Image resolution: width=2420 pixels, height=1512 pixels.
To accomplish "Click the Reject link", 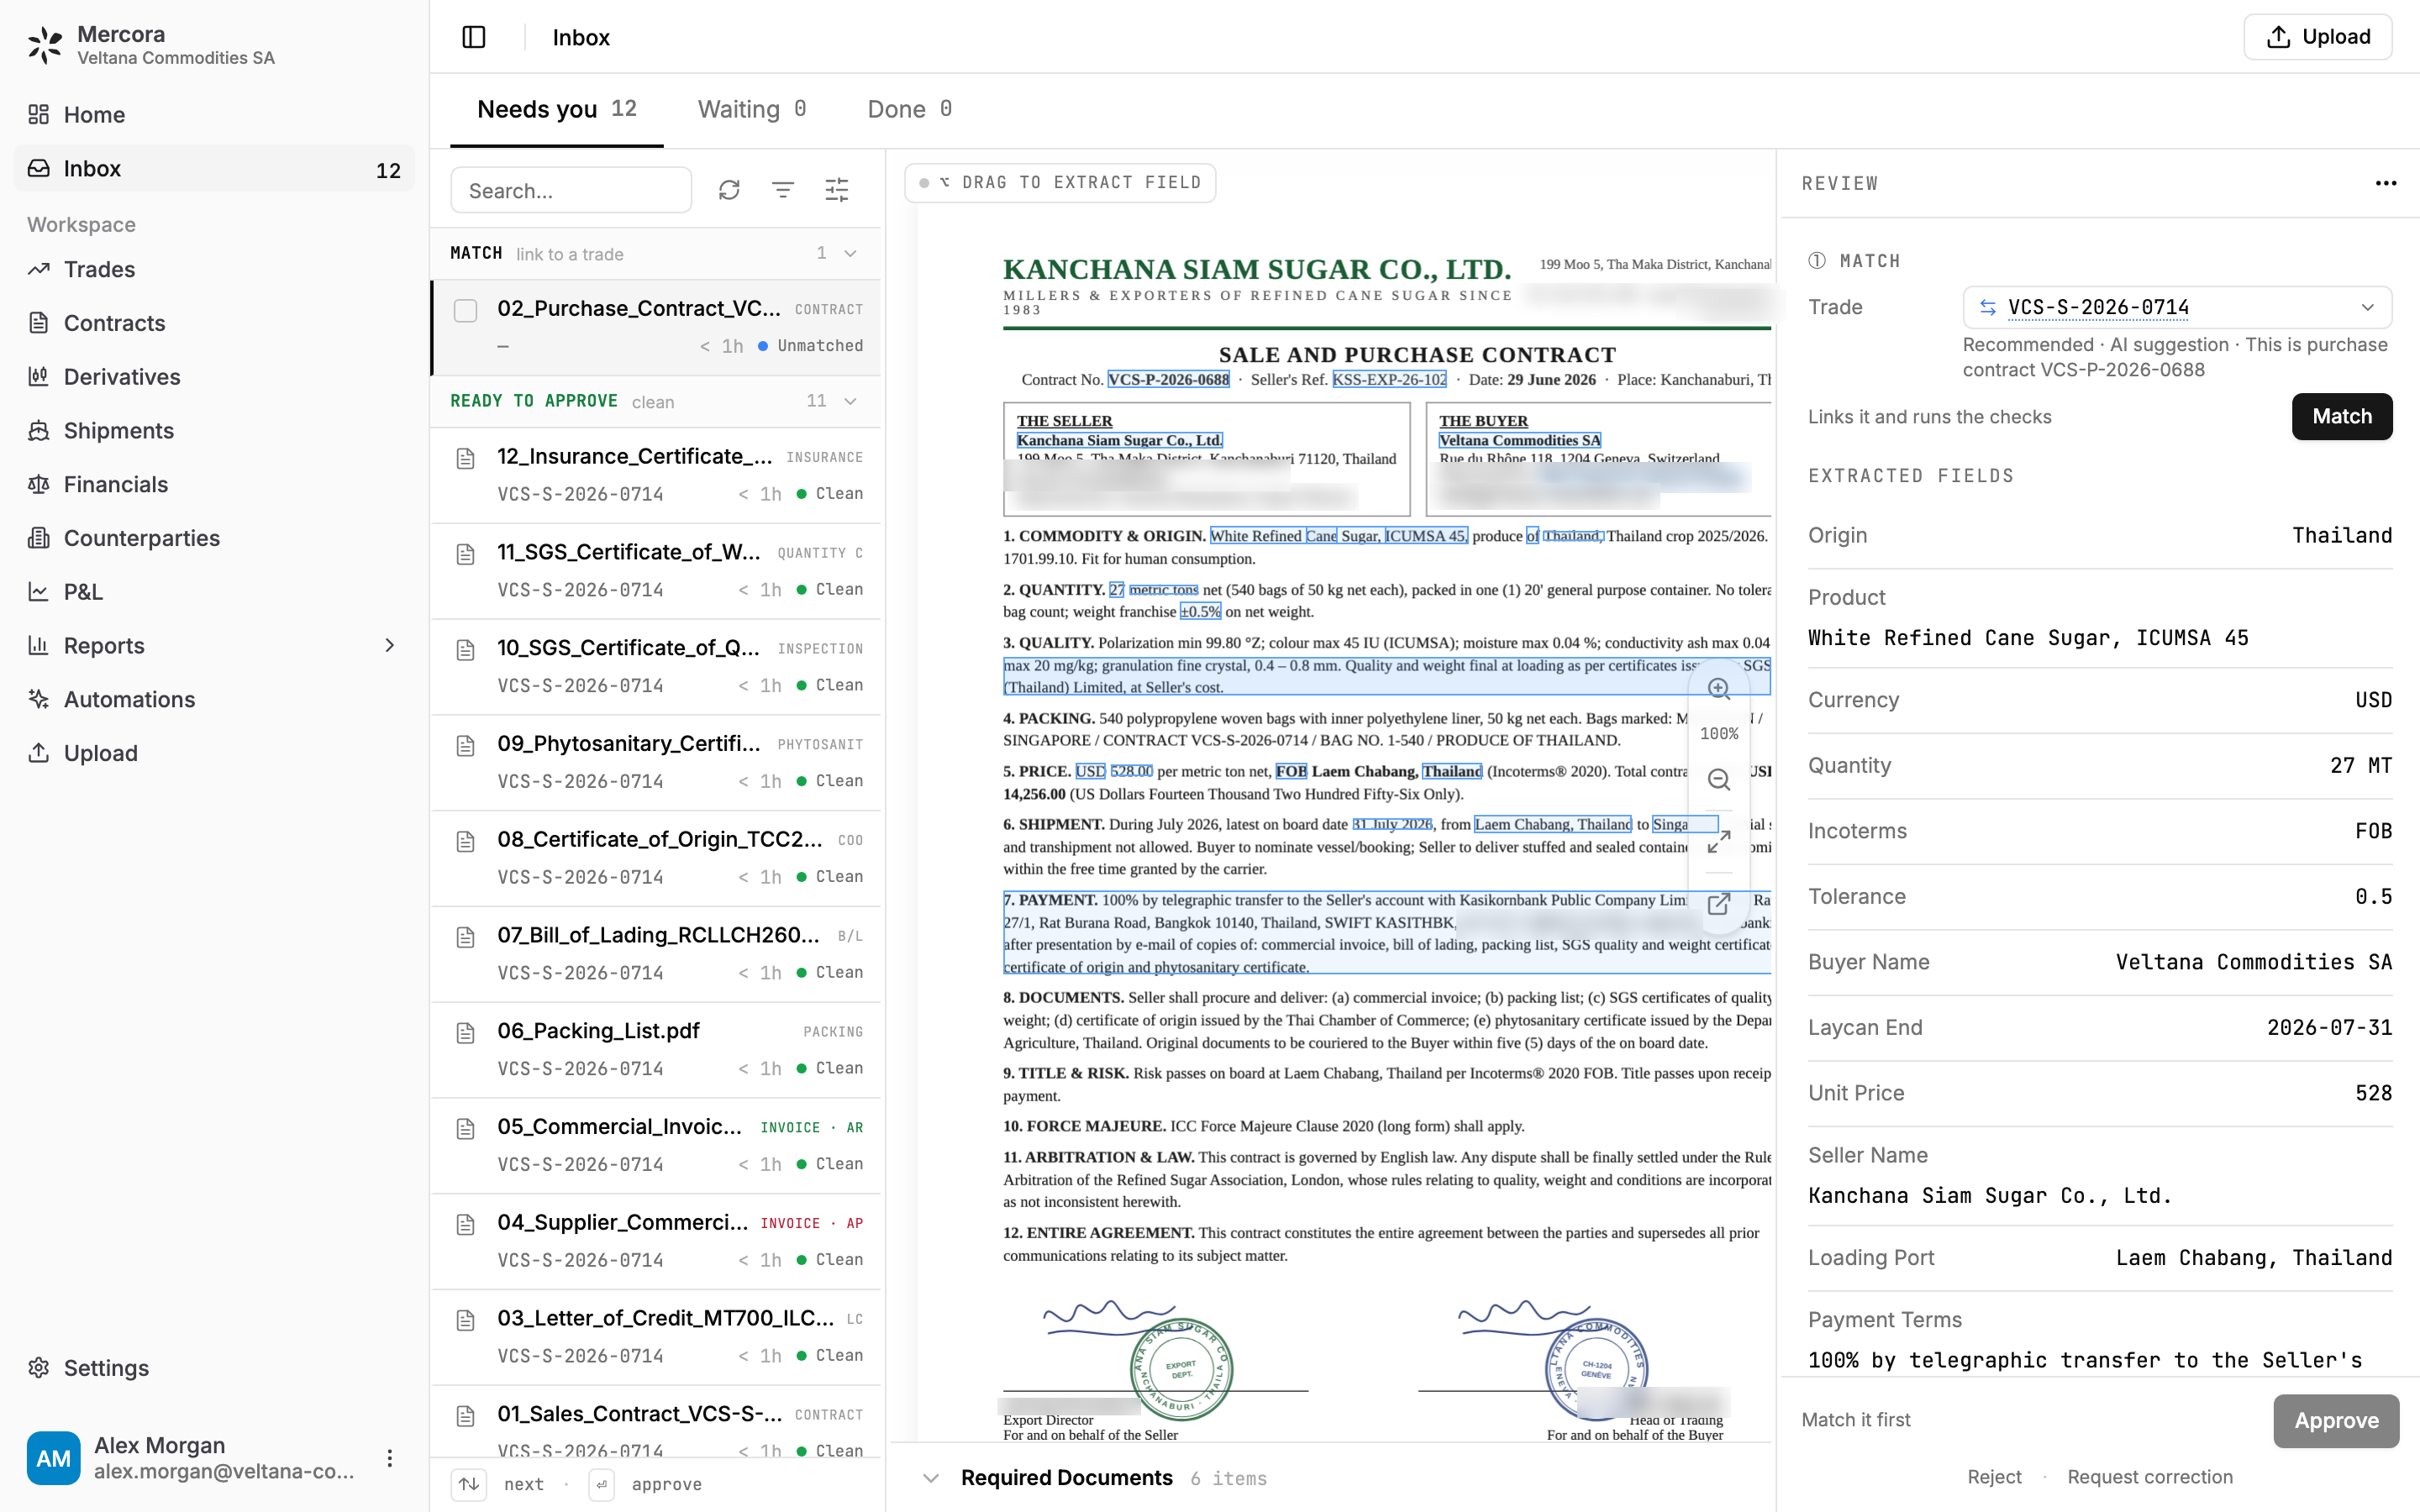I will click(1994, 1477).
